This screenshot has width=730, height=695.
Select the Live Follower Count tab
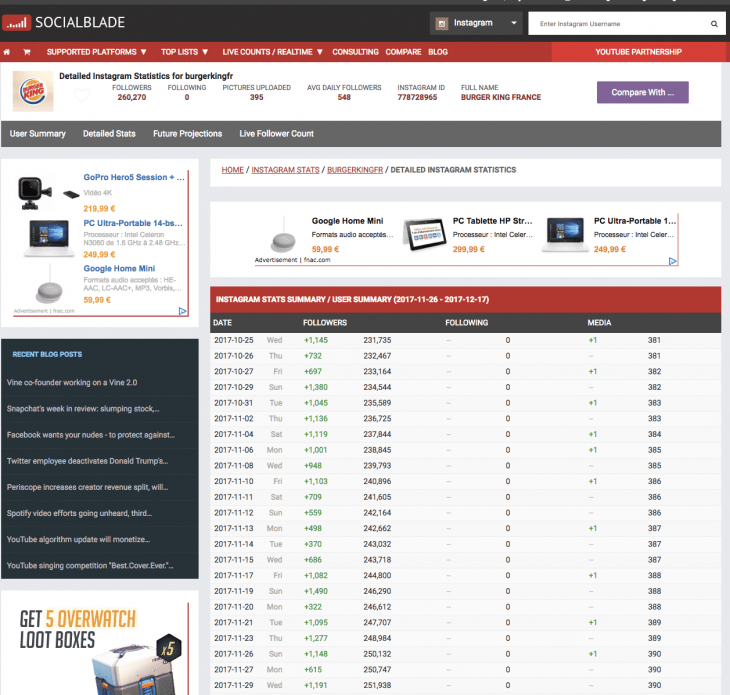[276, 133]
